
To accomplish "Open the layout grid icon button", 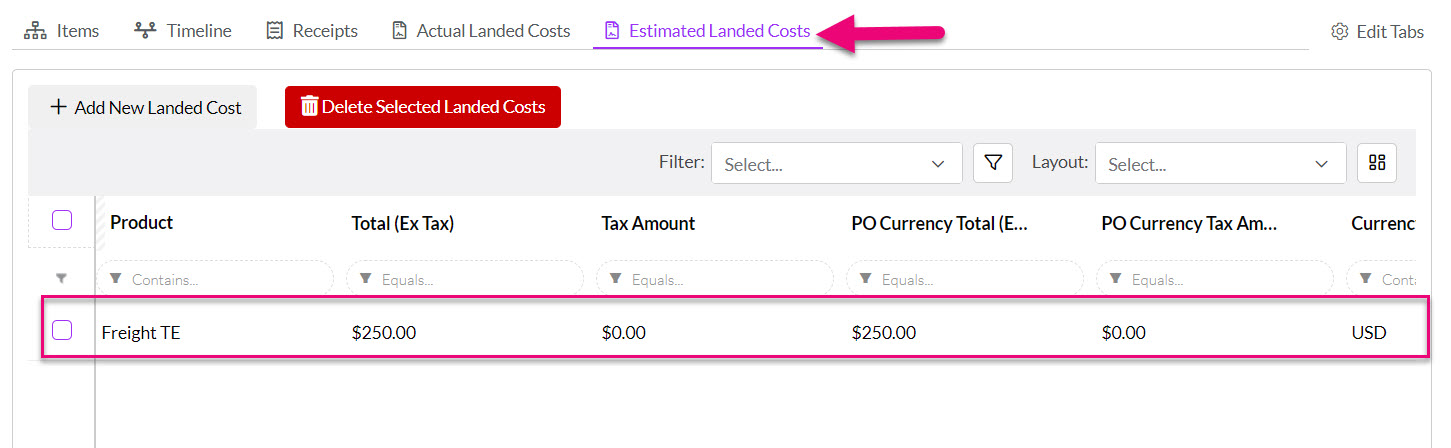I will (1376, 163).
